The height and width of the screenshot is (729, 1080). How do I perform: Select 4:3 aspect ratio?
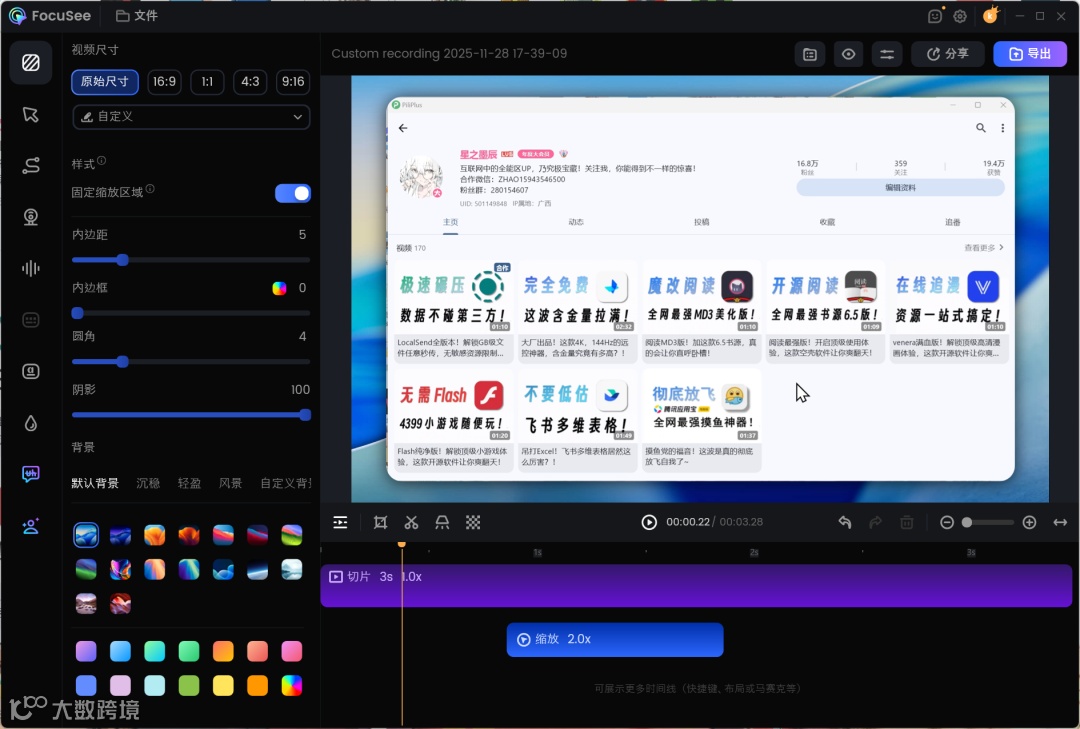pos(250,81)
